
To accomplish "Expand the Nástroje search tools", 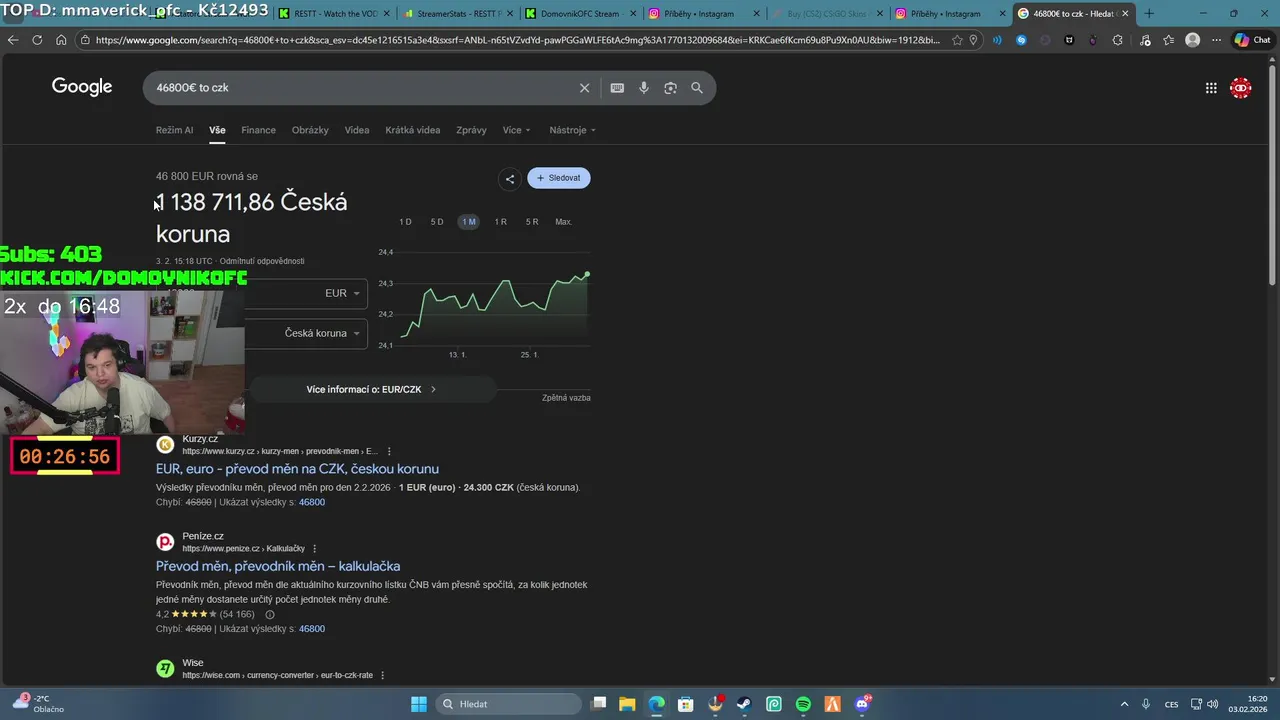I will [572, 130].
